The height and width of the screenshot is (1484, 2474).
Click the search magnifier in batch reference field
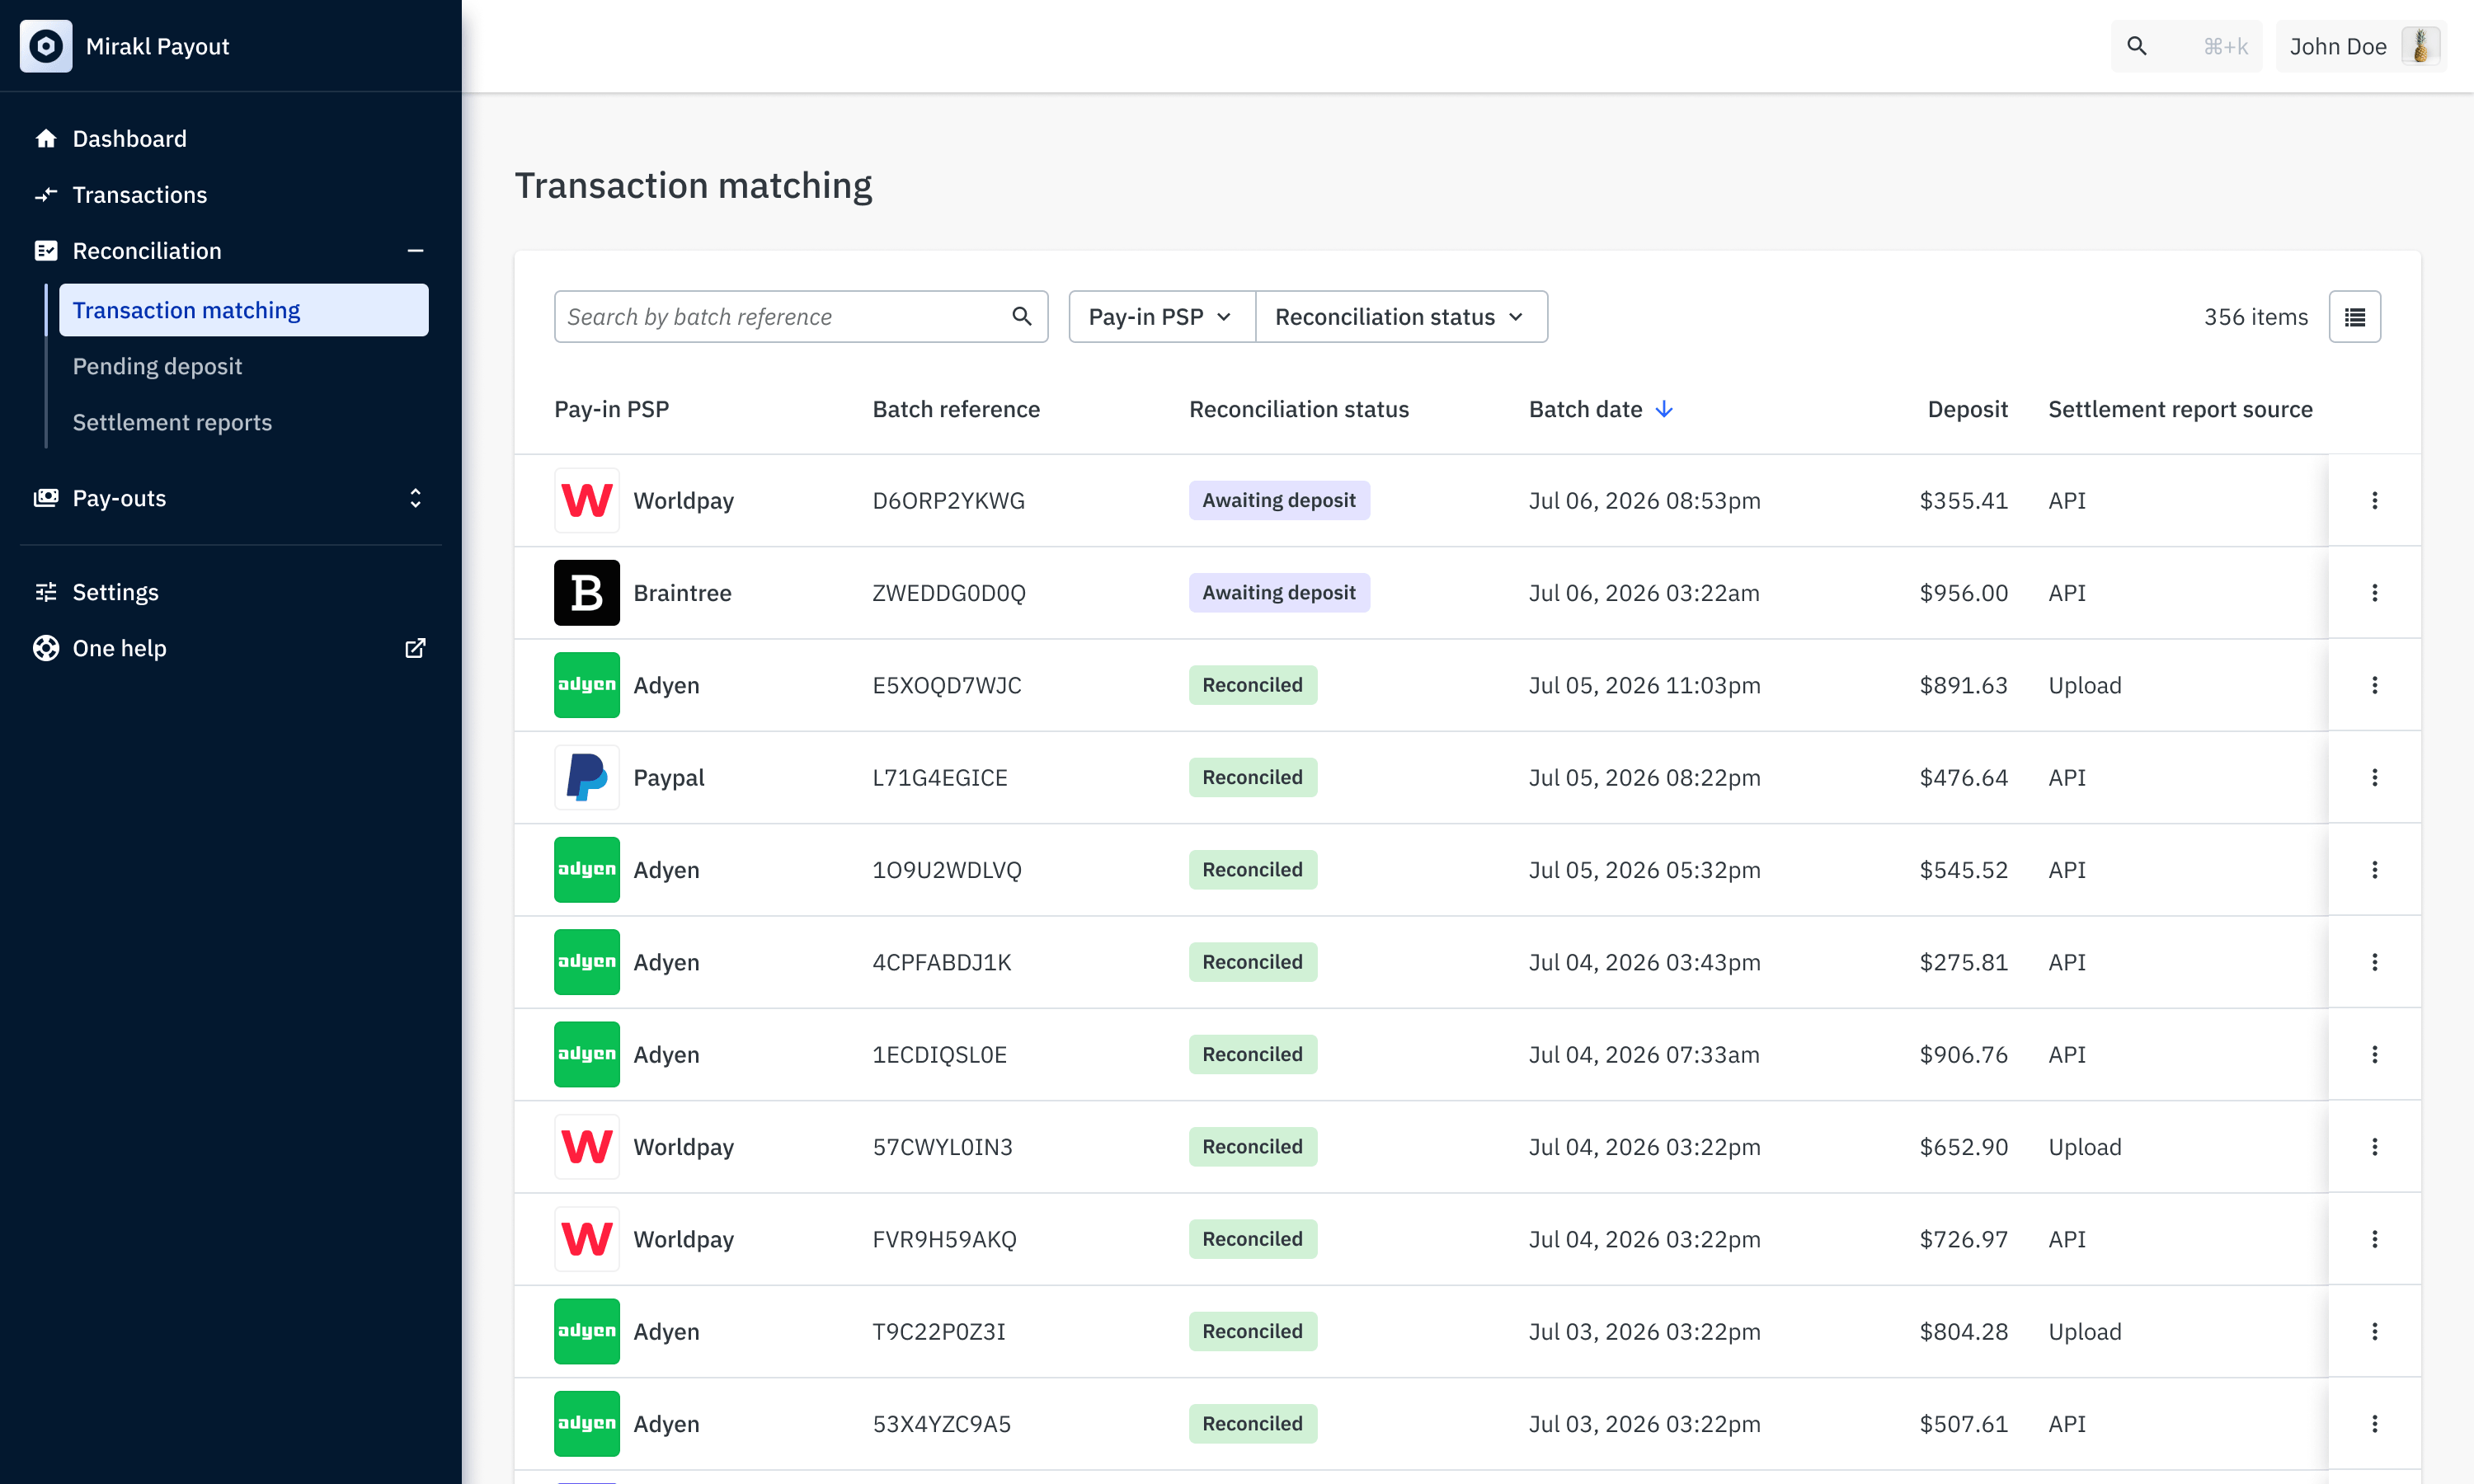click(1021, 317)
